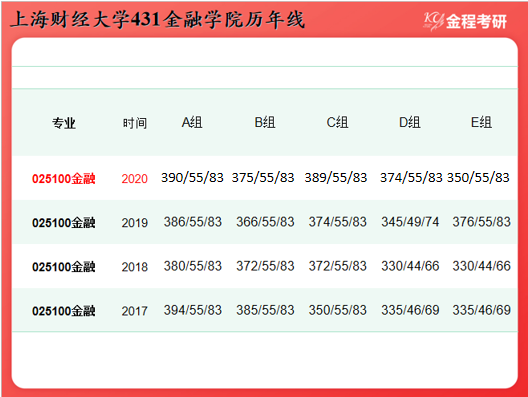528x397 pixels.
Task: Click the 386/55/83 score cell
Action: click(193, 222)
